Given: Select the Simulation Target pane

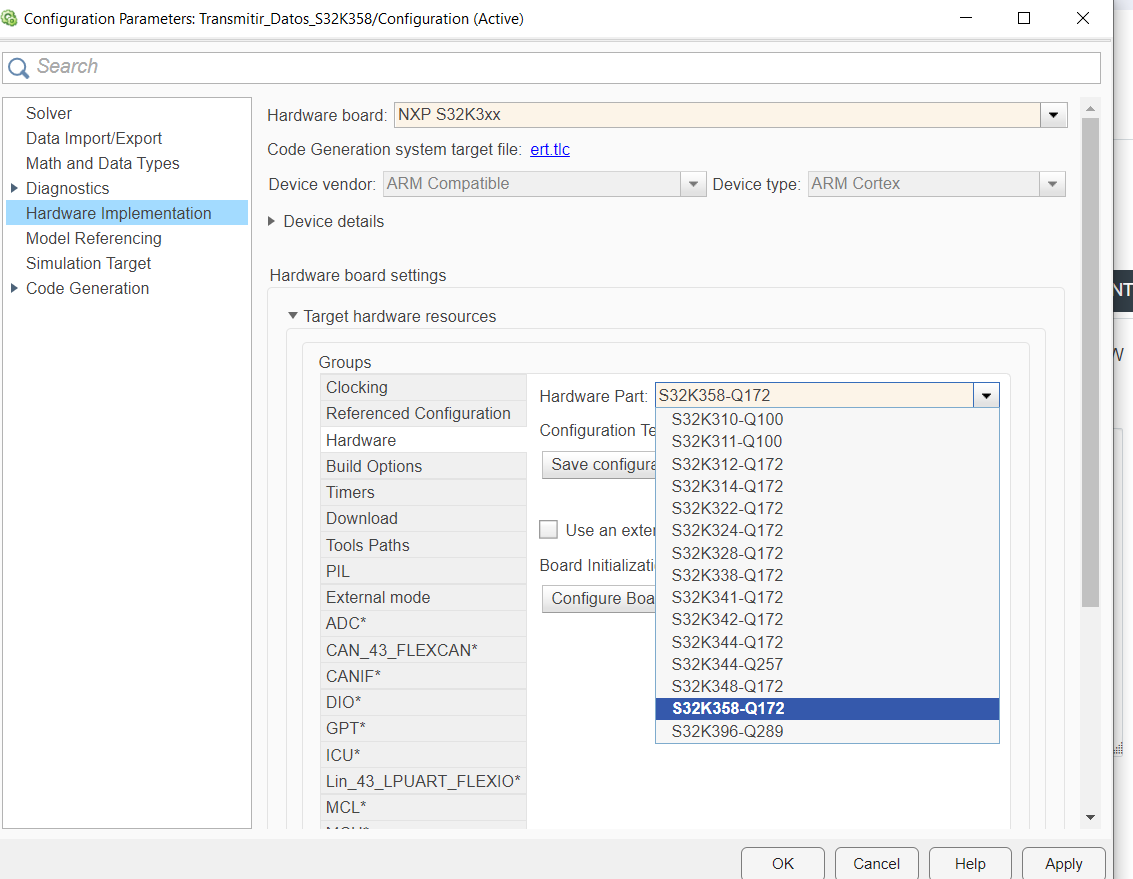Looking at the screenshot, I should pos(88,263).
